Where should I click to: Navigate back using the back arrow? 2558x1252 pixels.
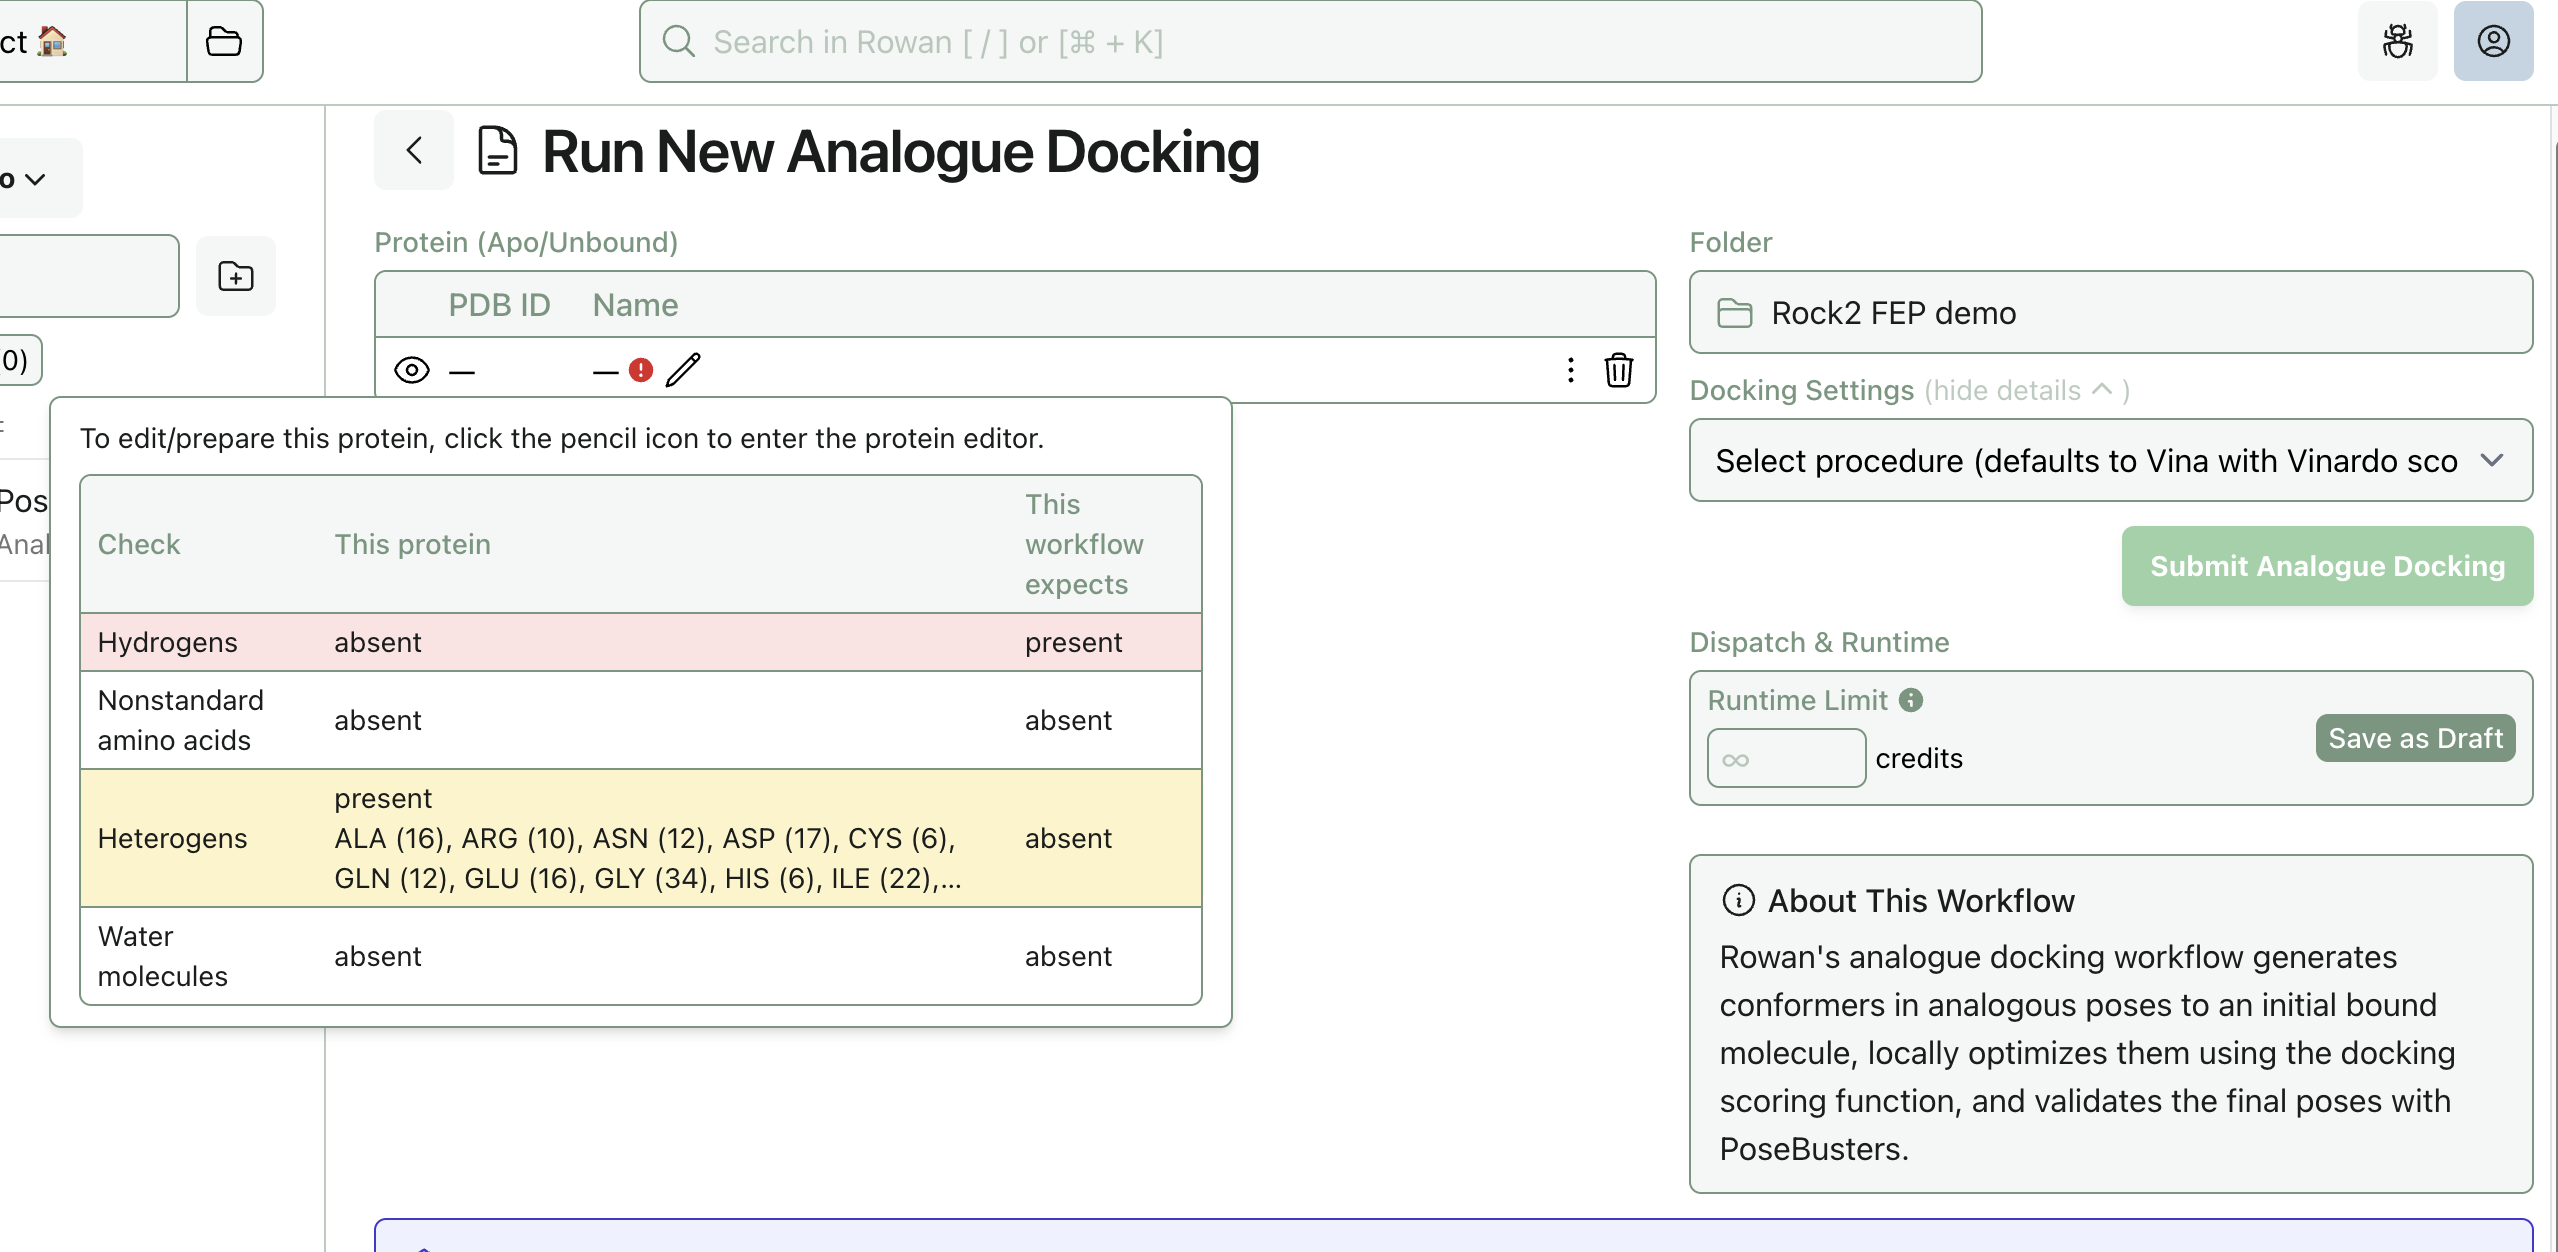tap(414, 150)
